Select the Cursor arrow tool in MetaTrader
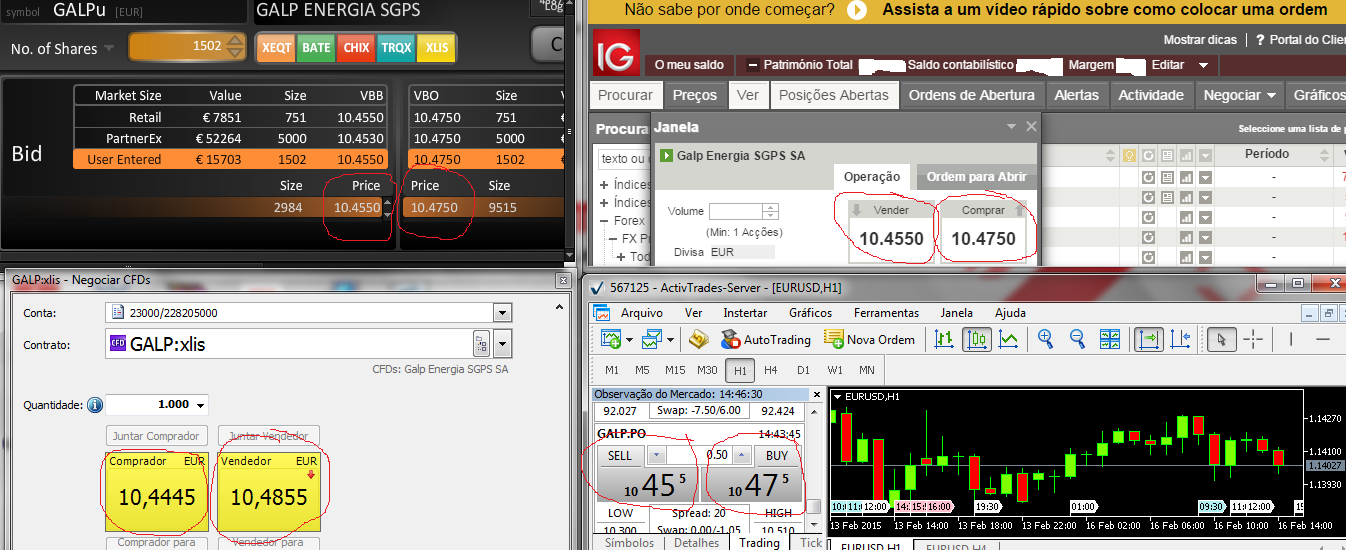The height and width of the screenshot is (550, 1346). [1221, 339]
